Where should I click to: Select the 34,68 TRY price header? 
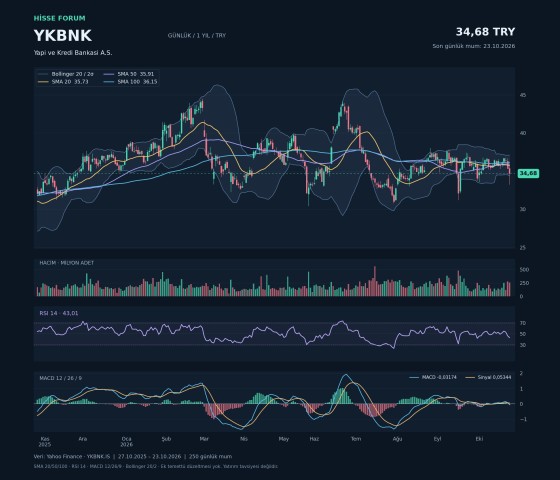point(485,32)
